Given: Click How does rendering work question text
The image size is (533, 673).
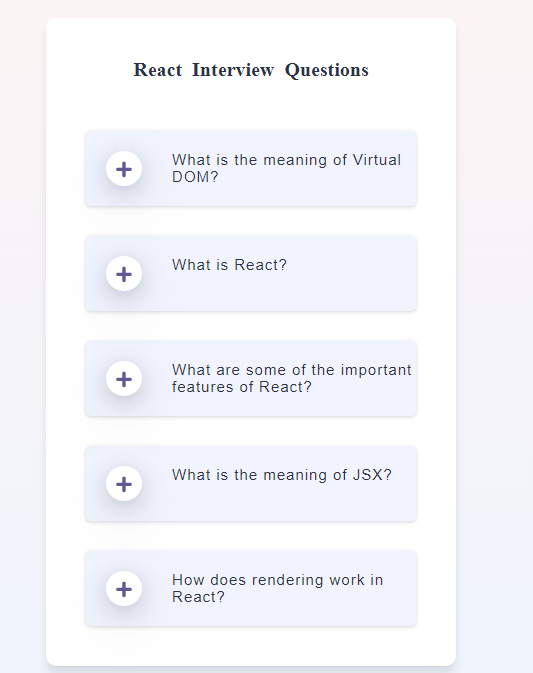Looking at the screenshot, I should (277, 588).
